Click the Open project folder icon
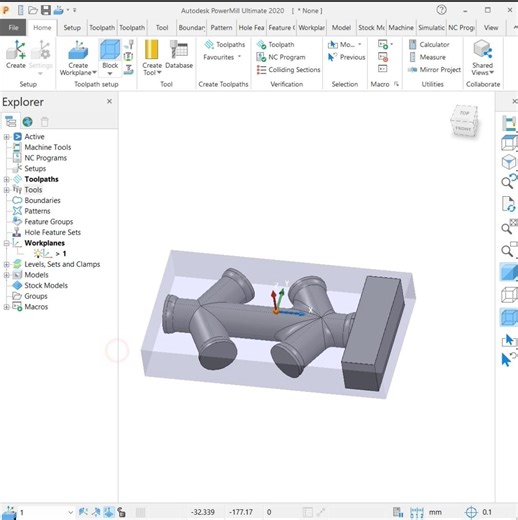518x520 pixels. click(x=33, y=10)
